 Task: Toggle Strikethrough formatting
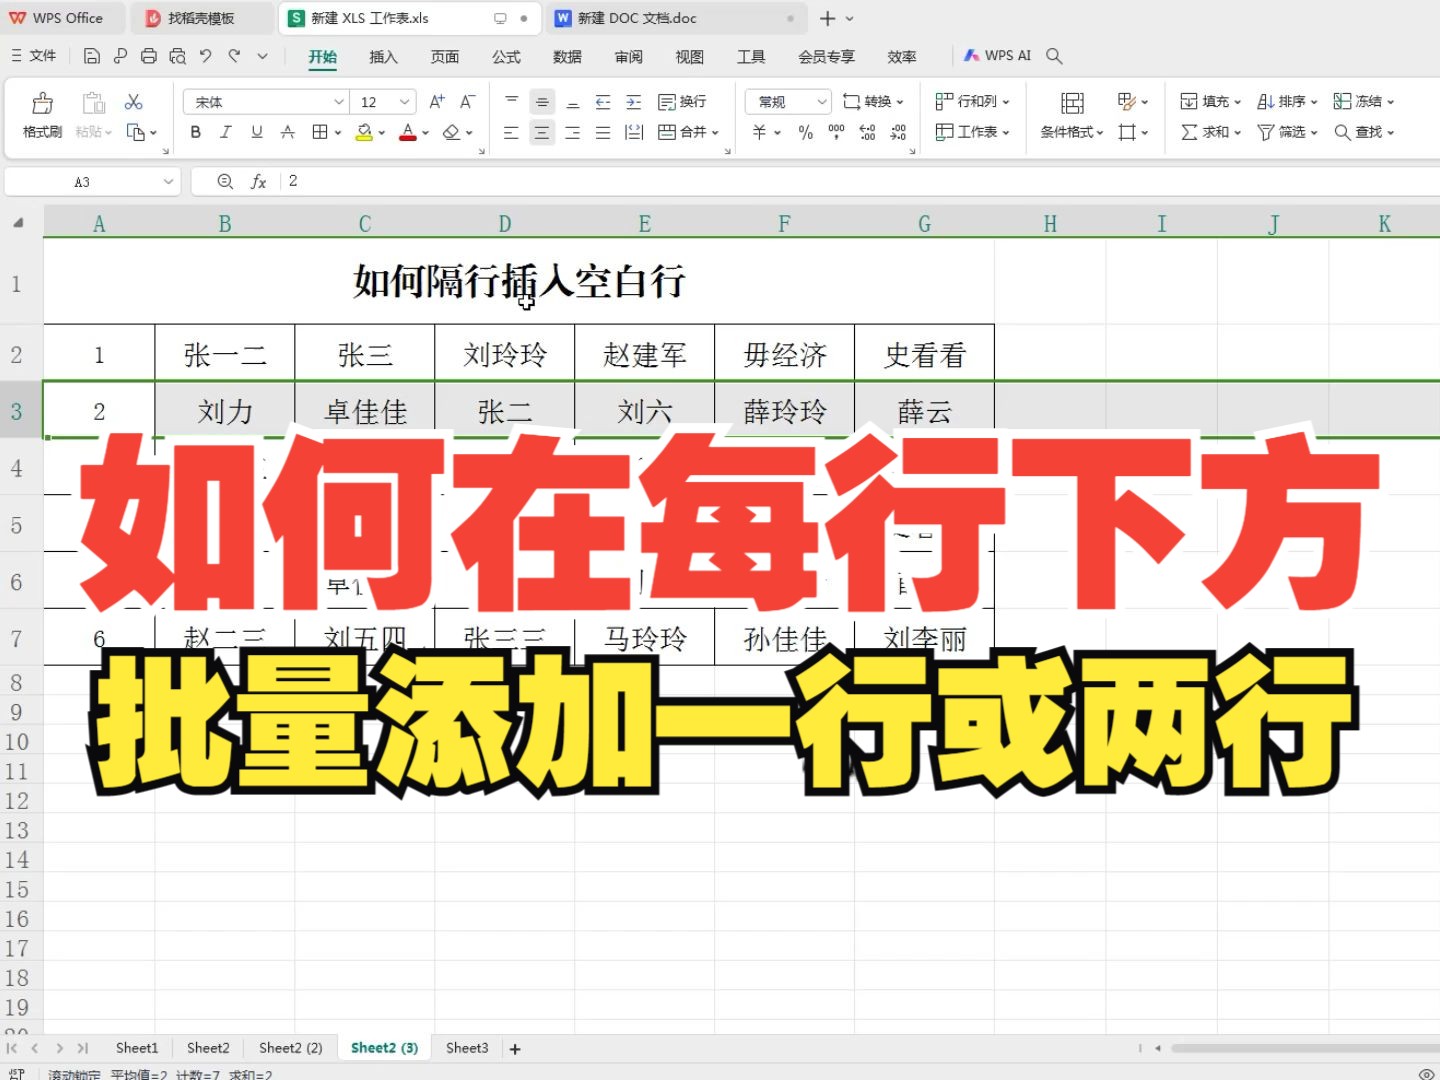288,132
